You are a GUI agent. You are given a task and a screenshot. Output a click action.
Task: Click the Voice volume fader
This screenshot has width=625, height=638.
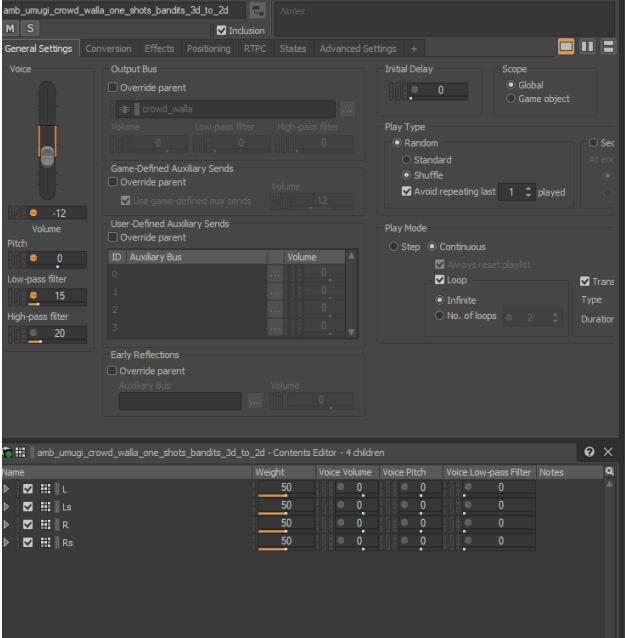[x=47, y=155]
